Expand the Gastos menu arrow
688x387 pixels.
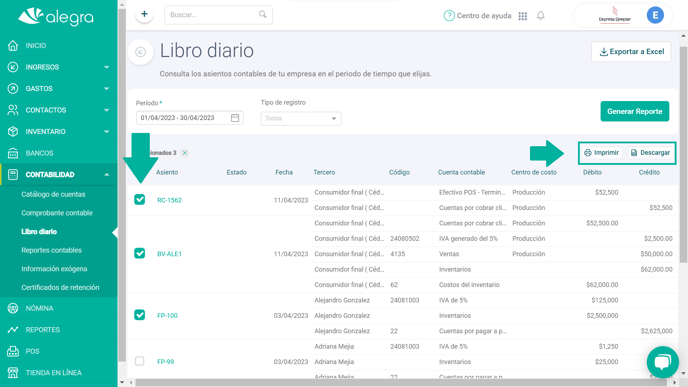pyautogui.click(x=106, y=89)
